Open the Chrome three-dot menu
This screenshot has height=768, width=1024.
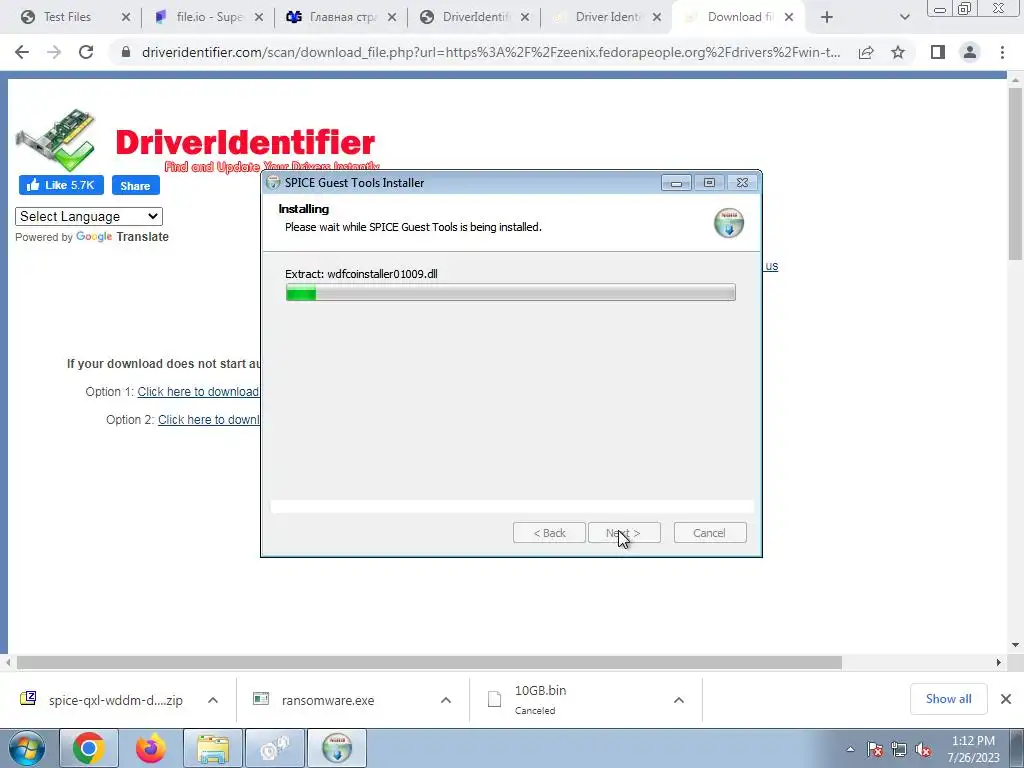(1002, 52)
